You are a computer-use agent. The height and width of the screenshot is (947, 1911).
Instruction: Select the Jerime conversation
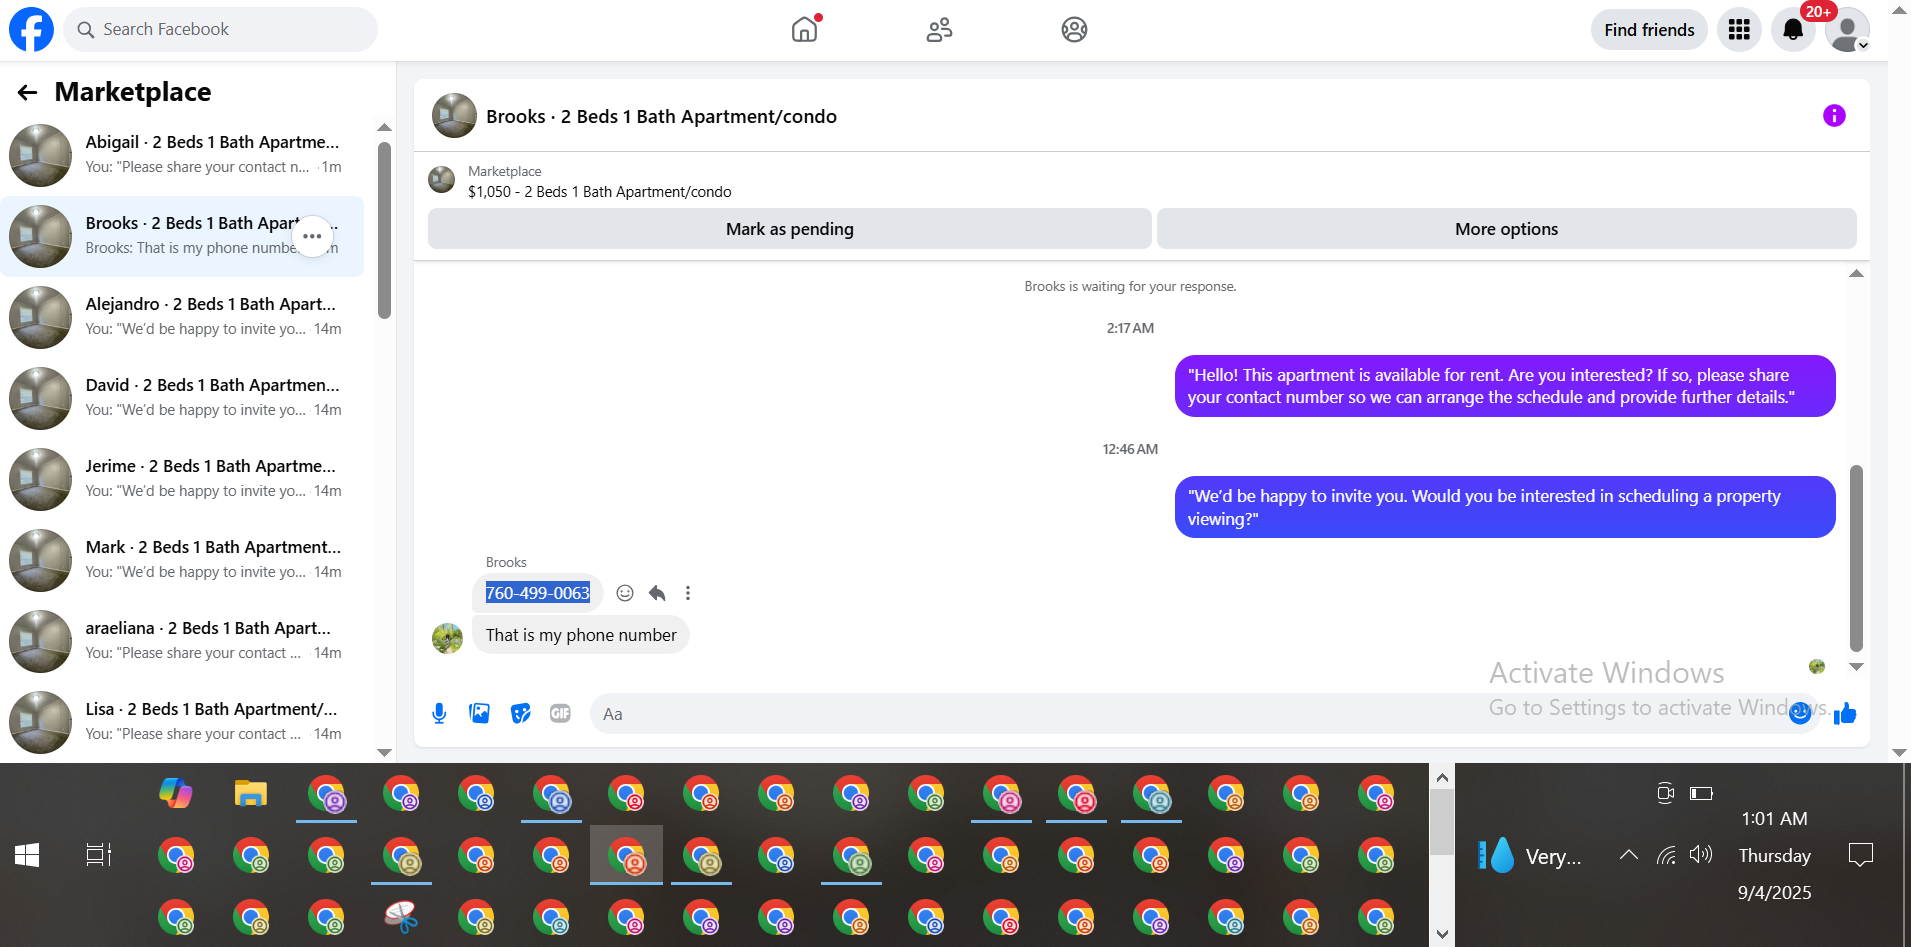pos(182,479)
